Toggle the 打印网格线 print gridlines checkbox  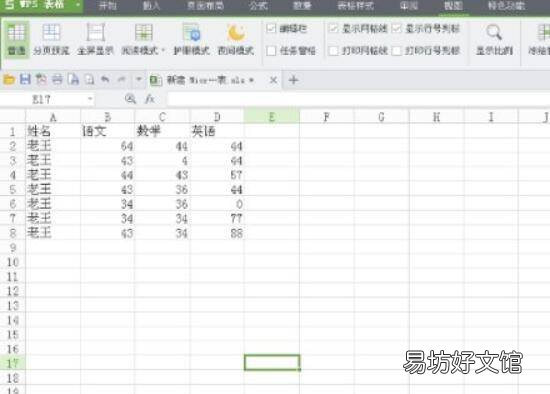[333, 51]
